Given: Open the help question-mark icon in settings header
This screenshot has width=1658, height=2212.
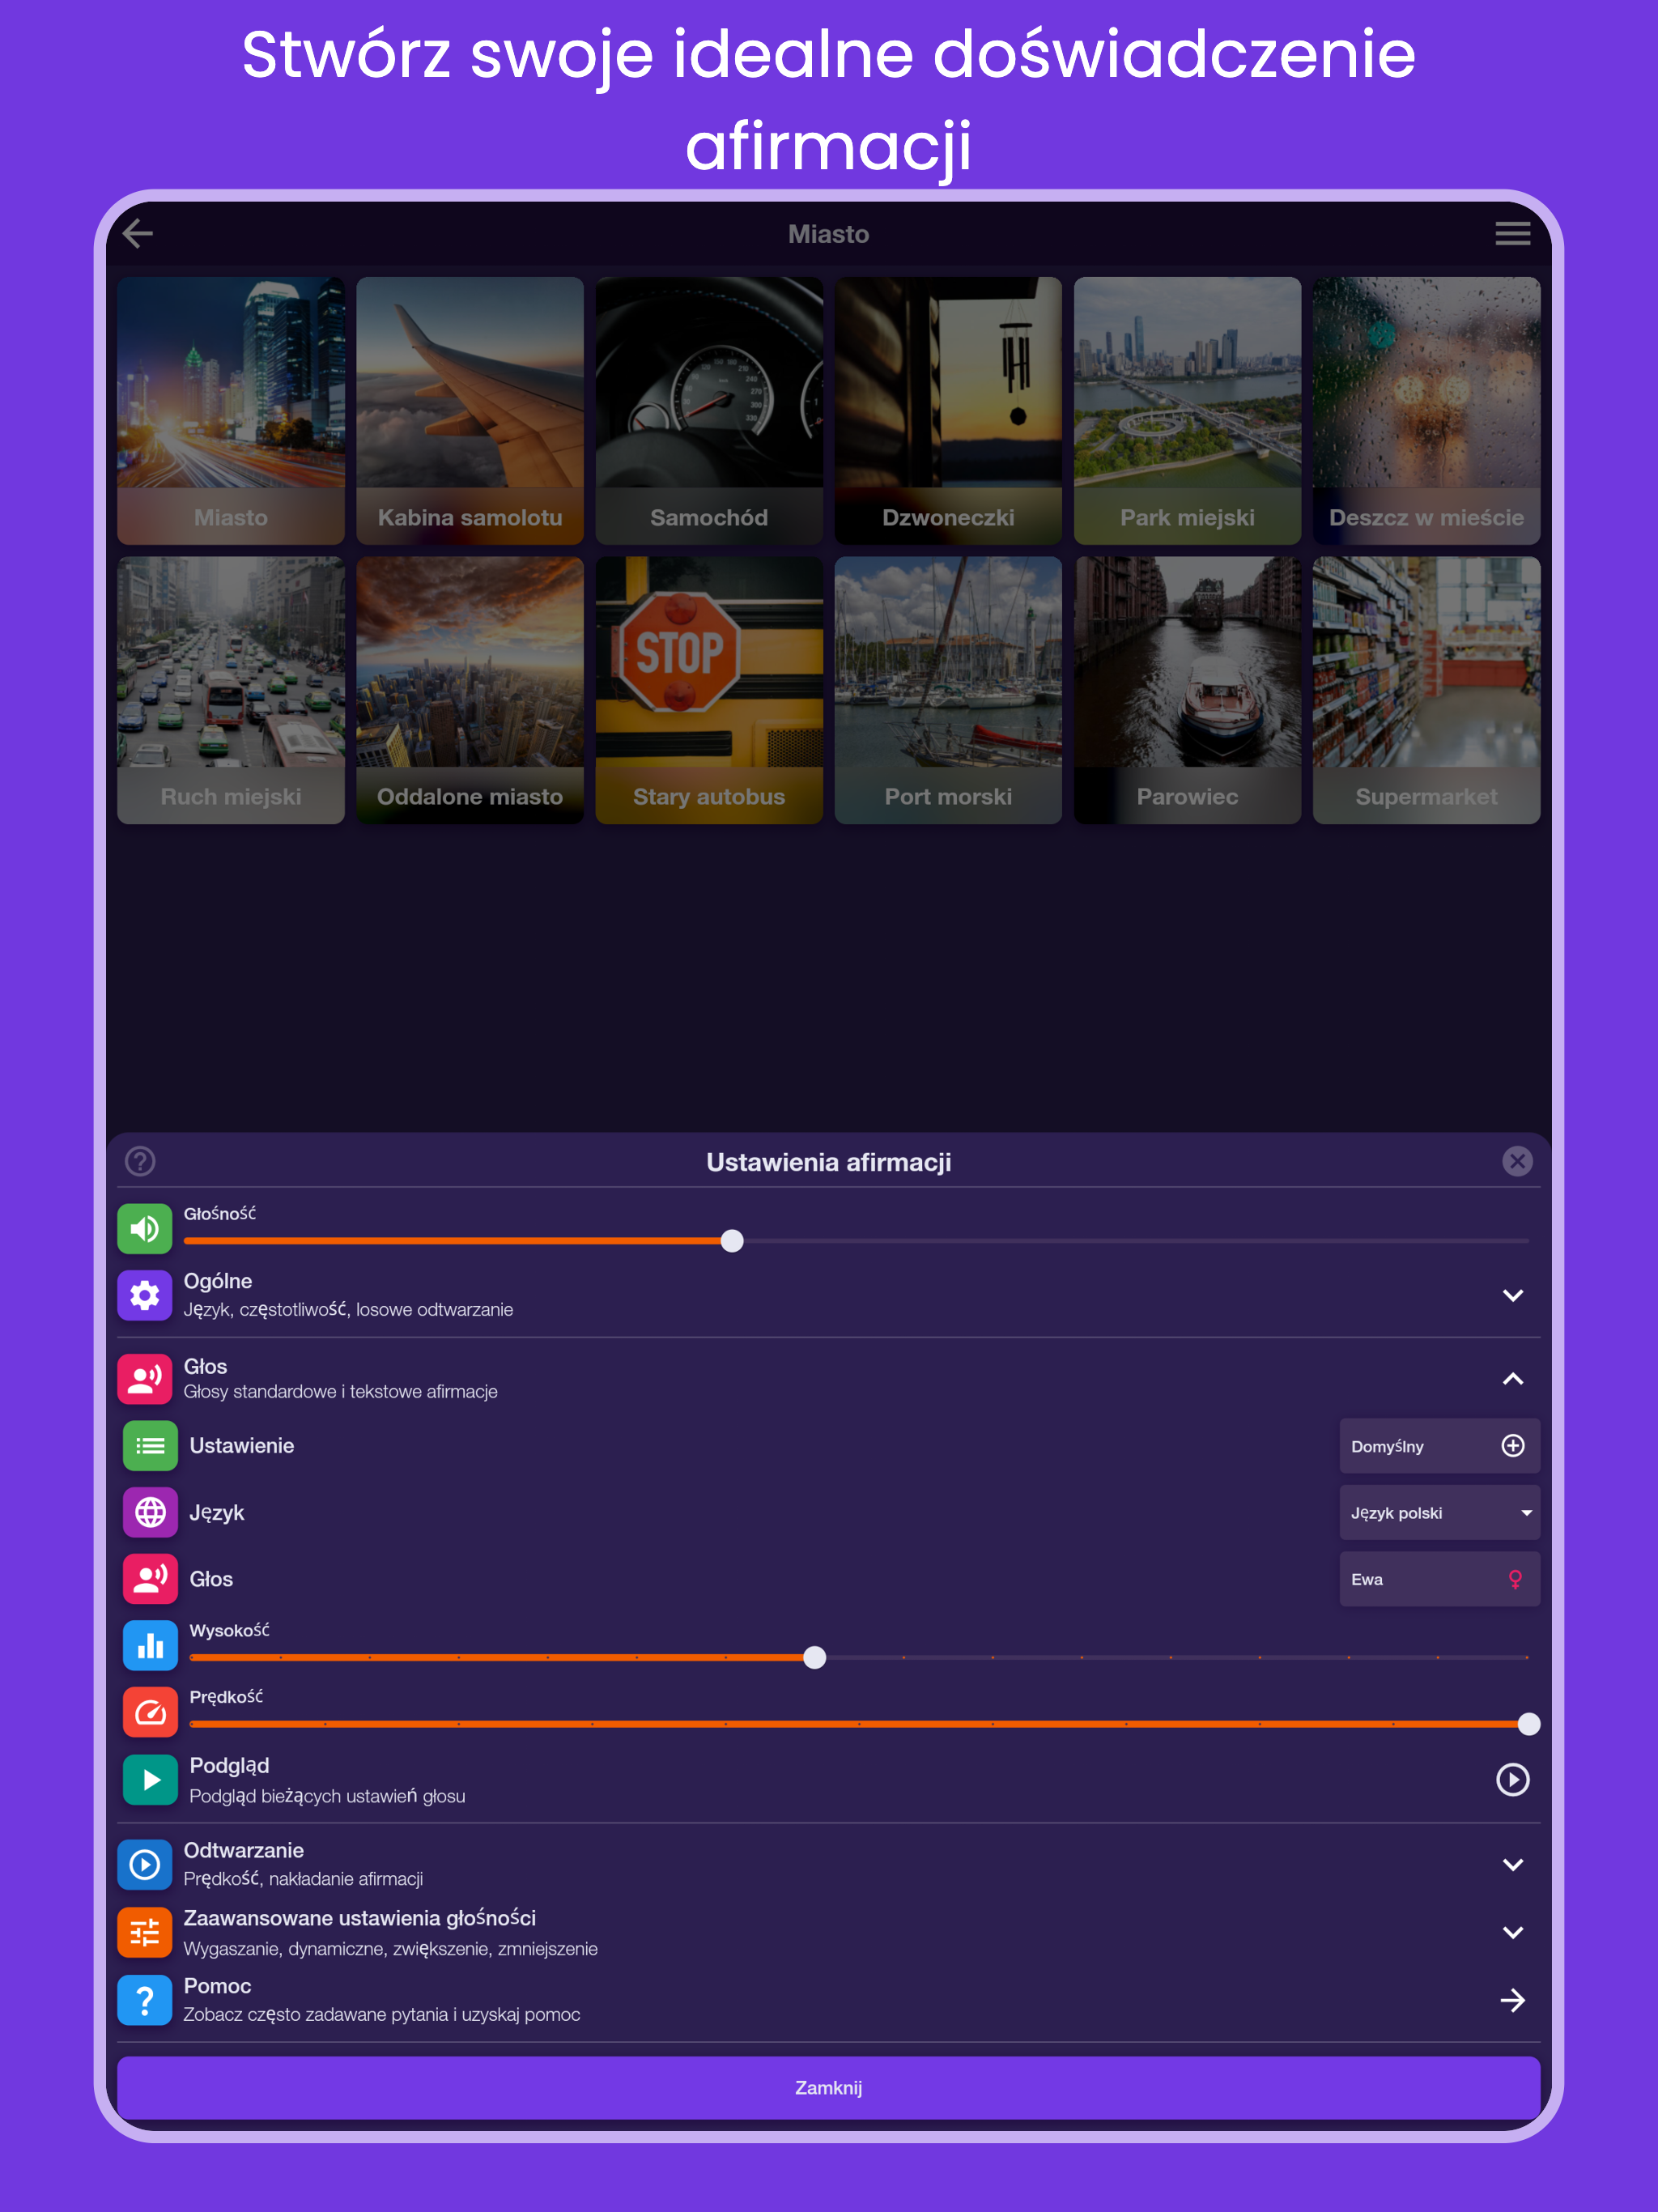Looking at the screenshot, I should coord(140,1161).
